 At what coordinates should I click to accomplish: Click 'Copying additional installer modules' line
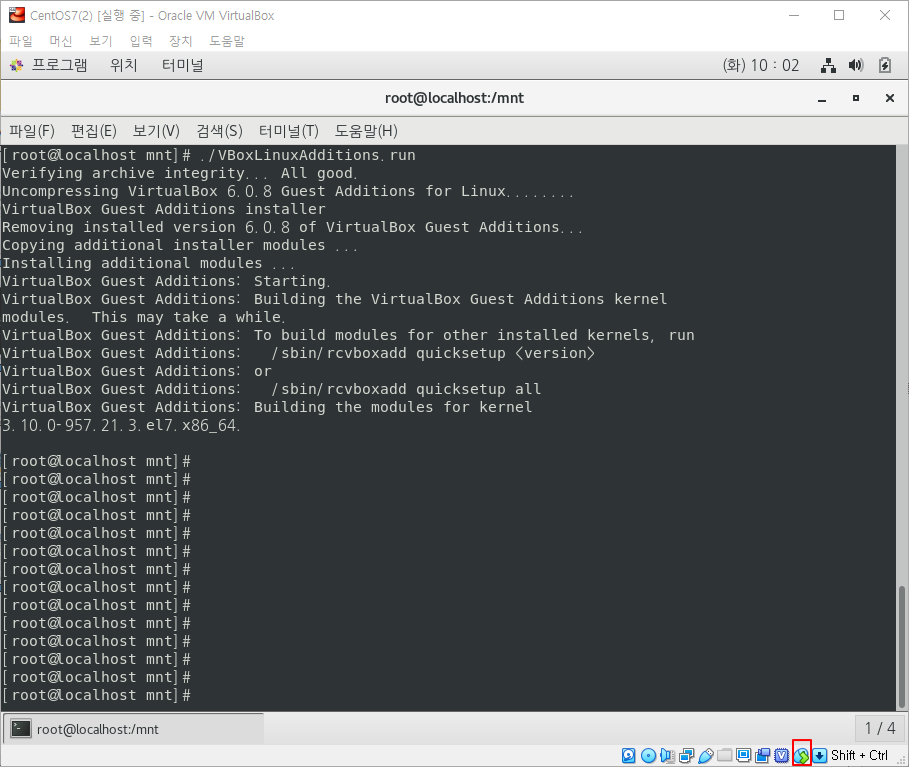coord(180,245)
